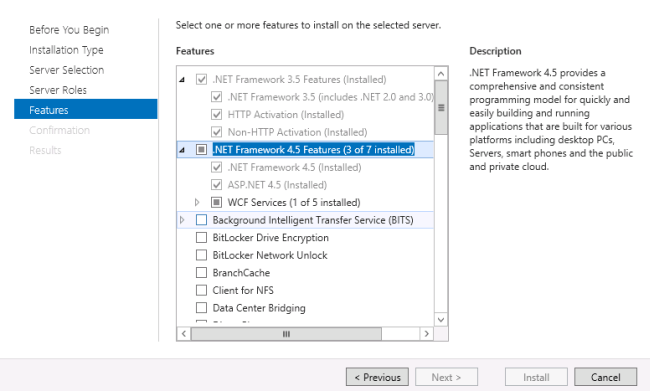Select BranchCache feature label
Screen dimensions: 650x391
241,273
